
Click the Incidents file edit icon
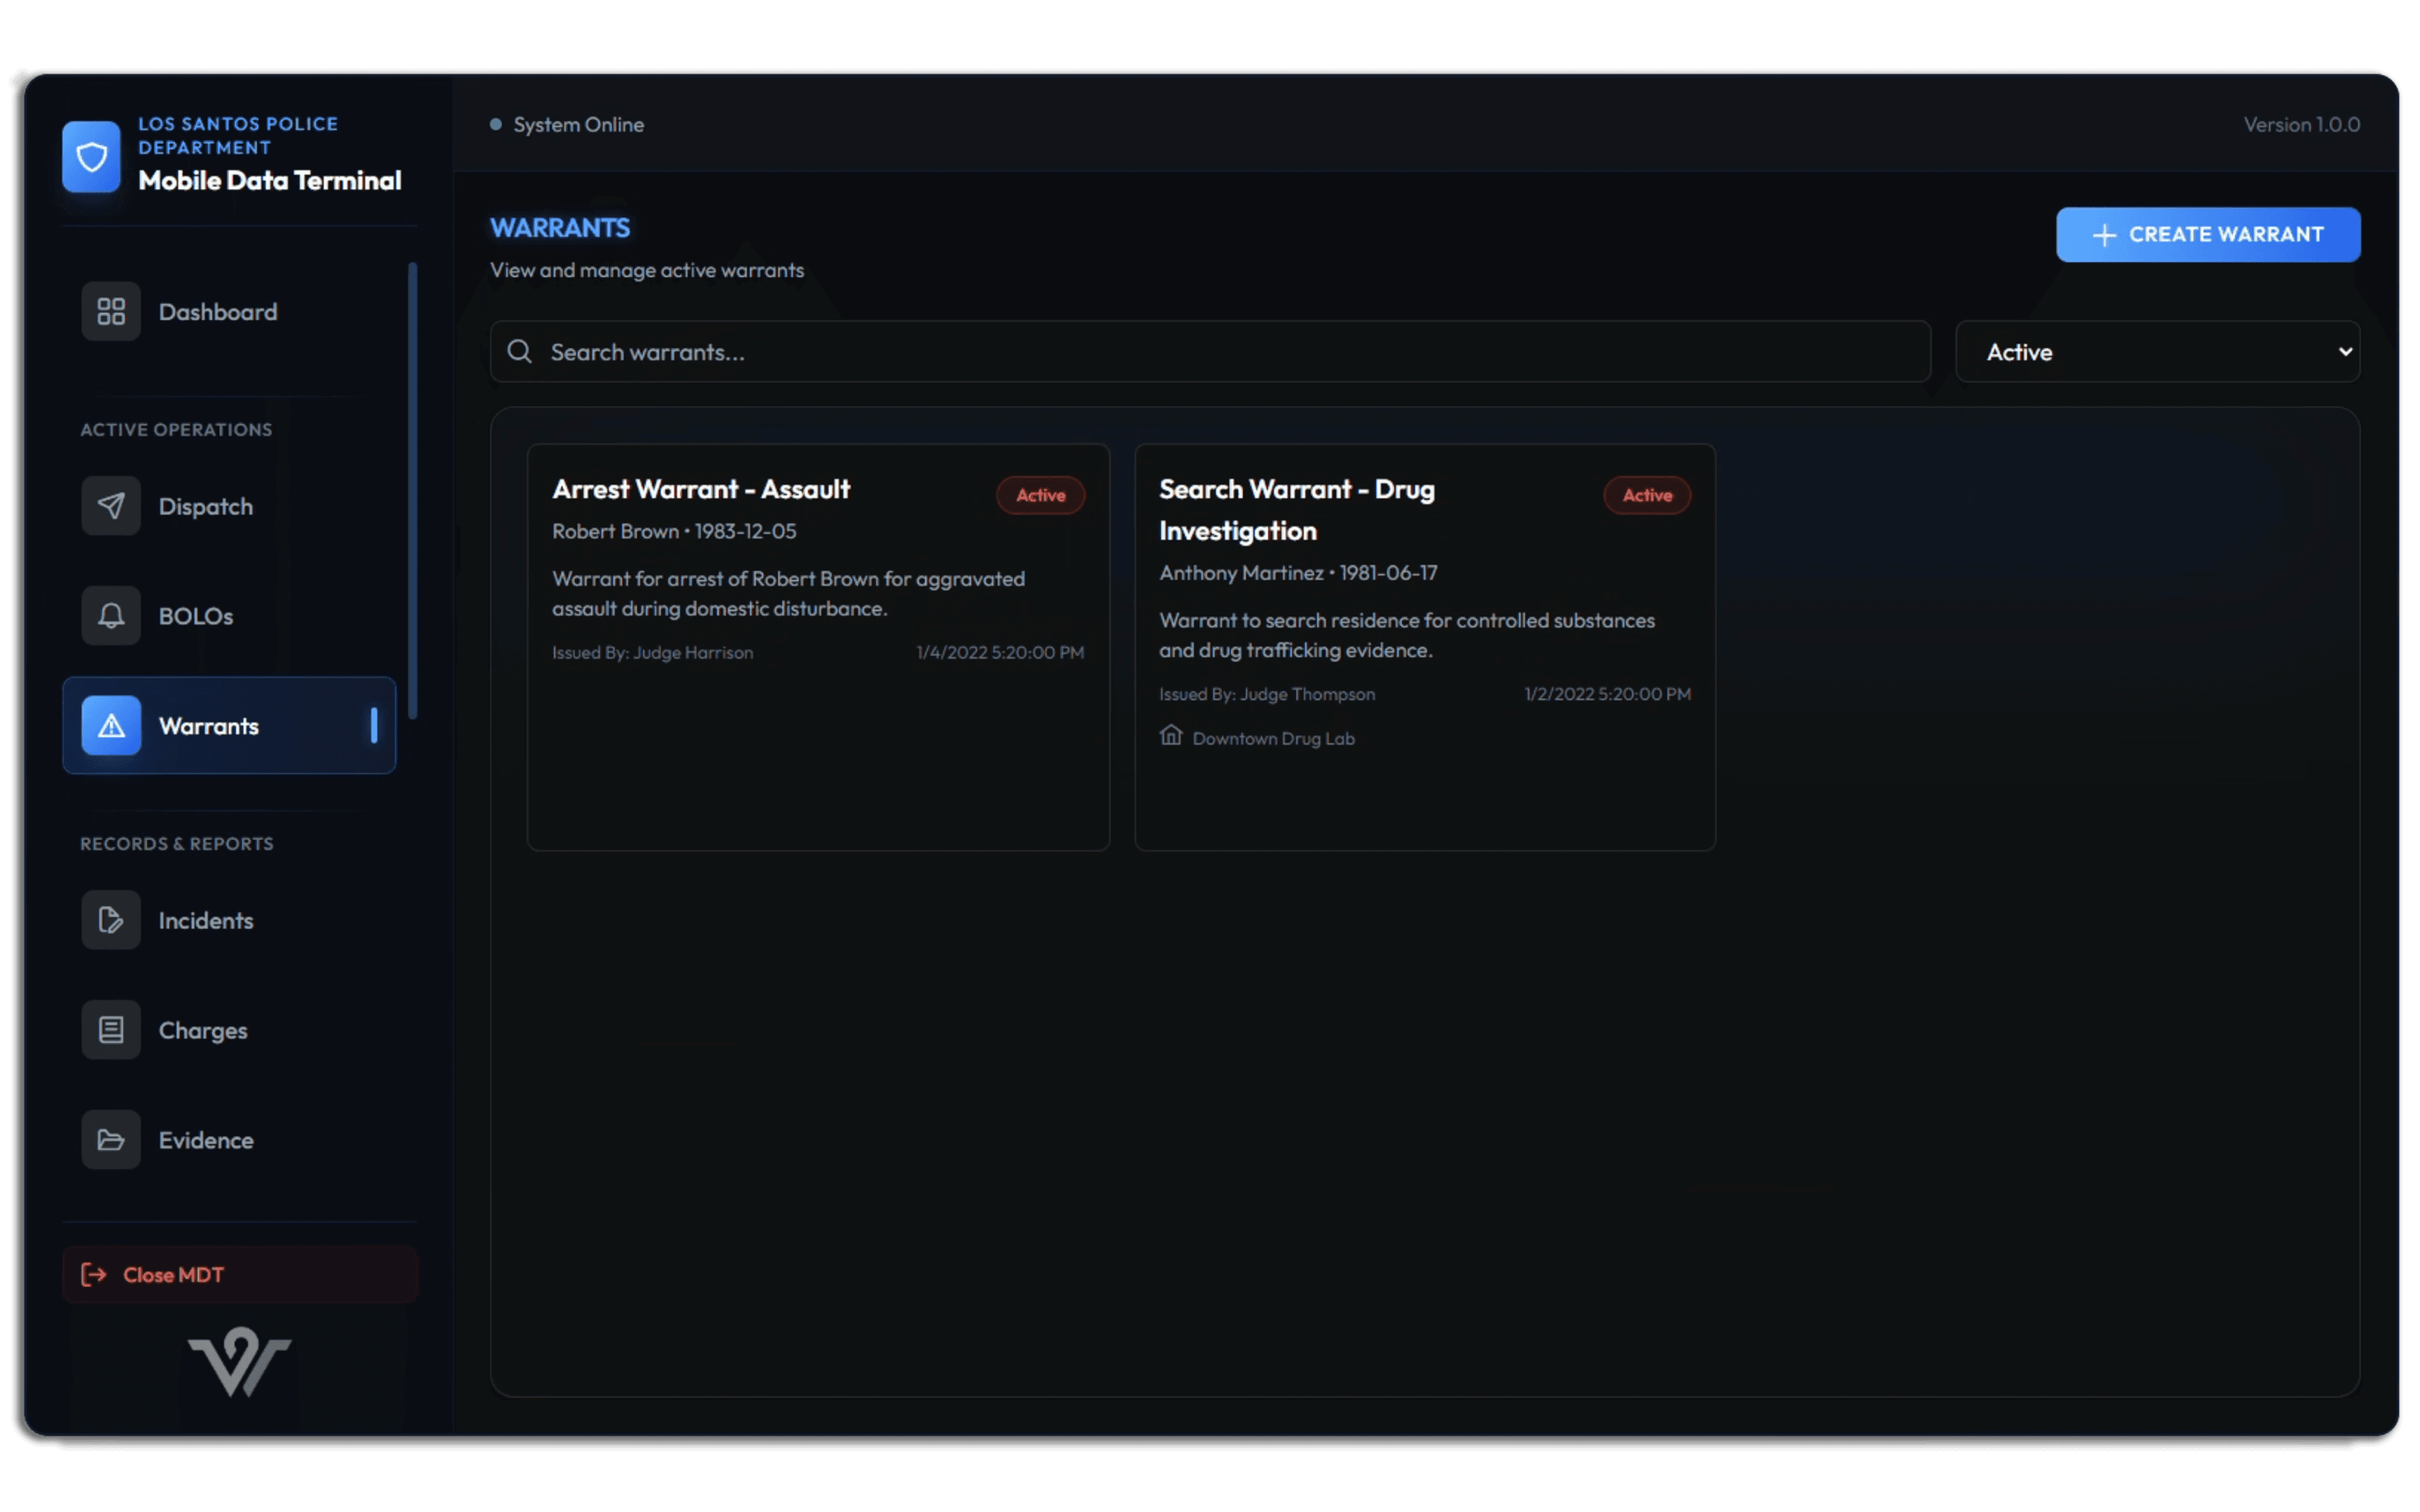111,920
